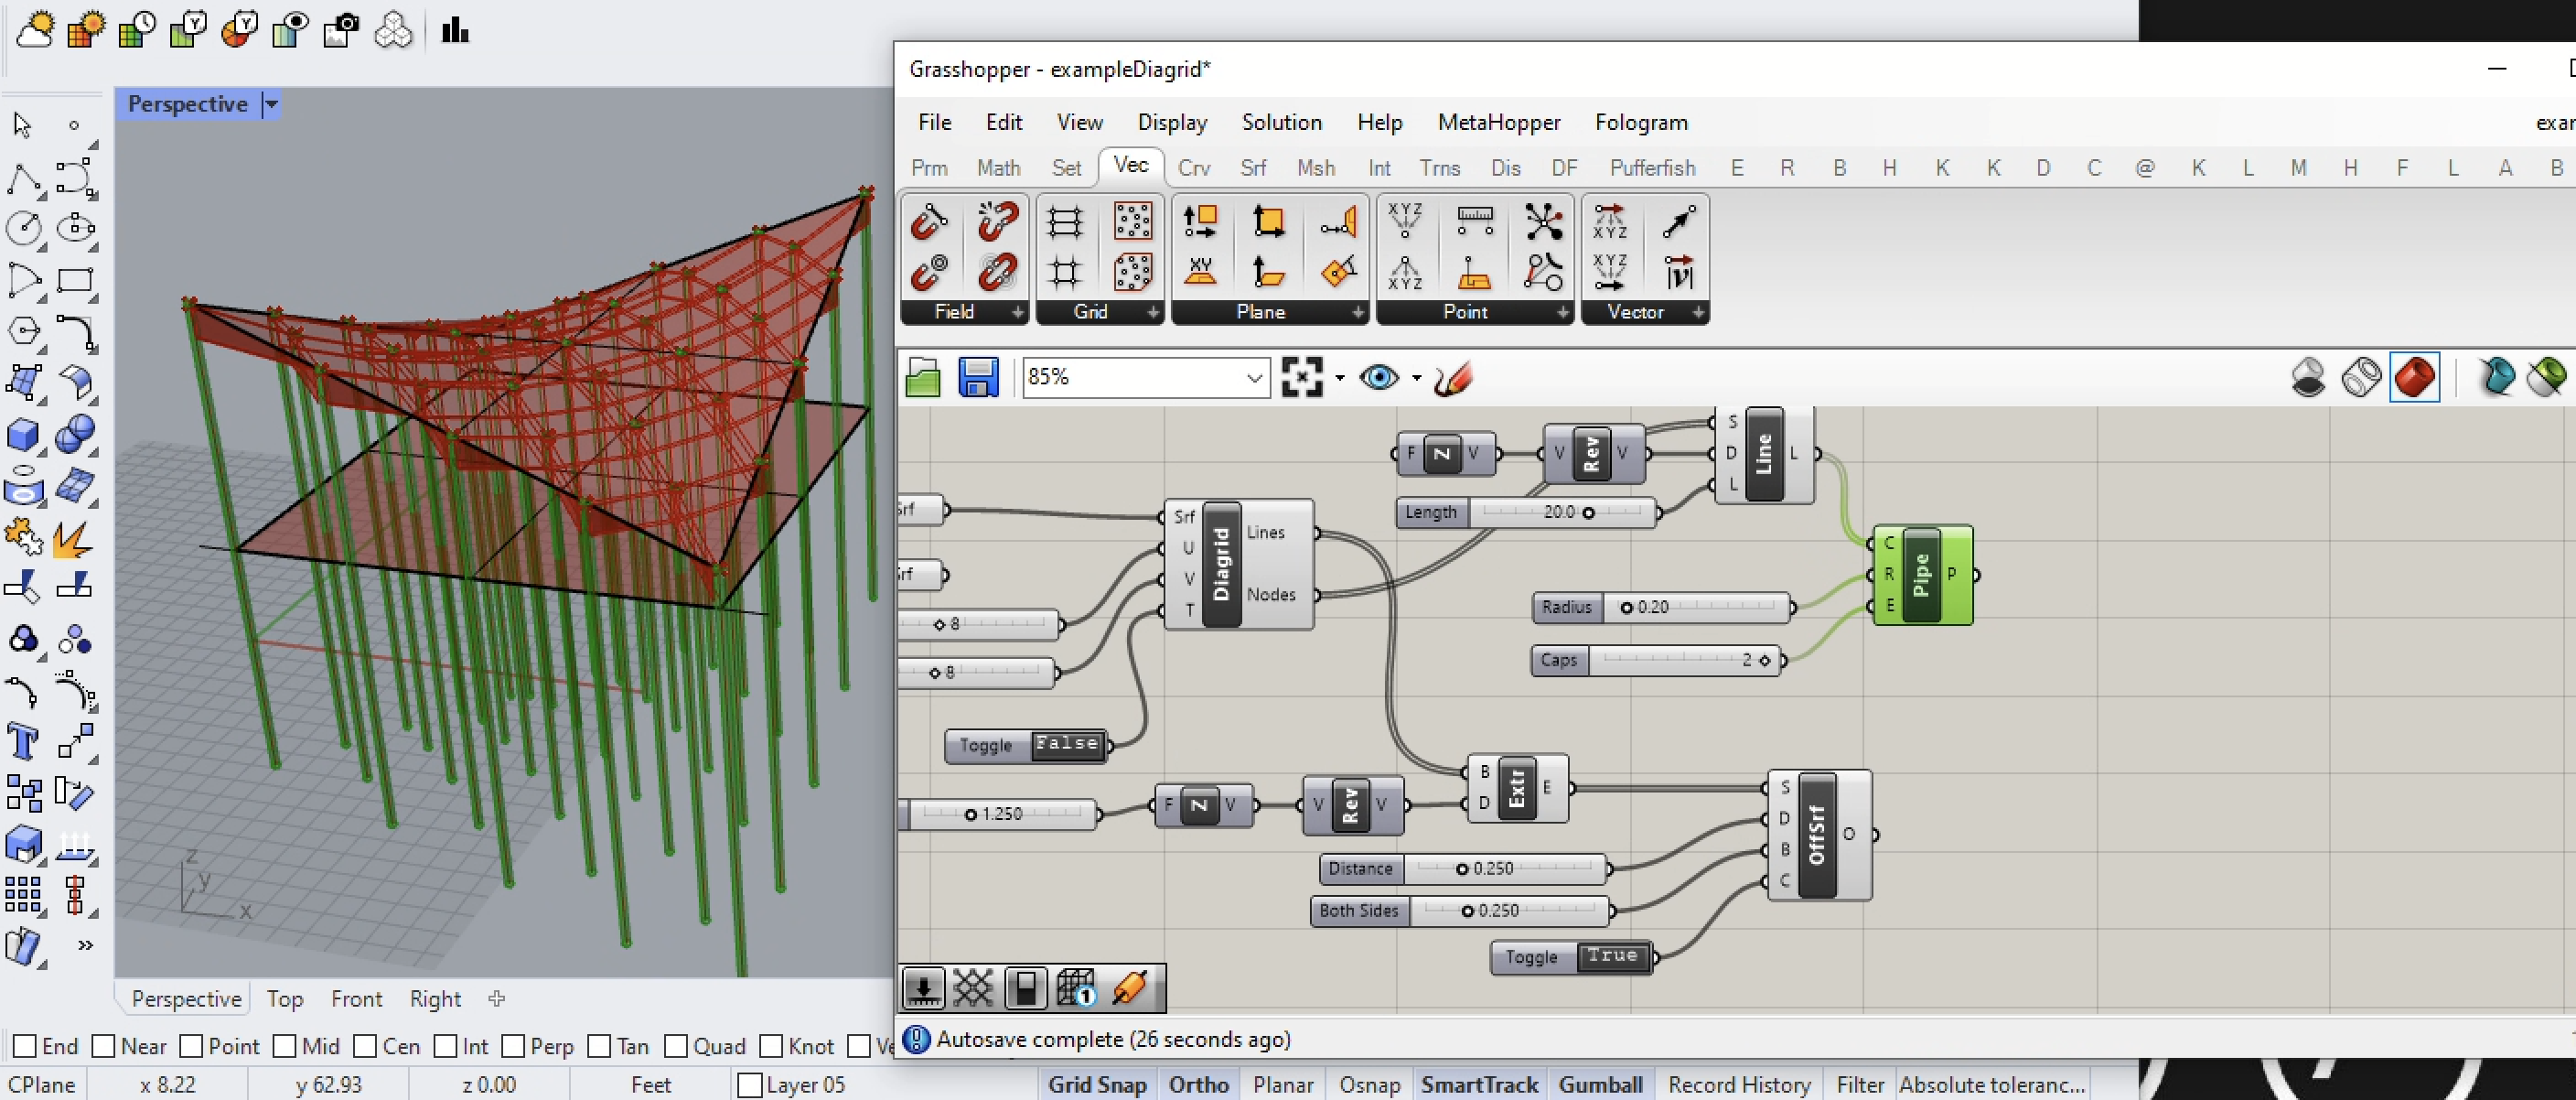This screenshot has width=2576, height=1100.
Task: Click the Rhino Text tool icon
Action: coord(23,742)
